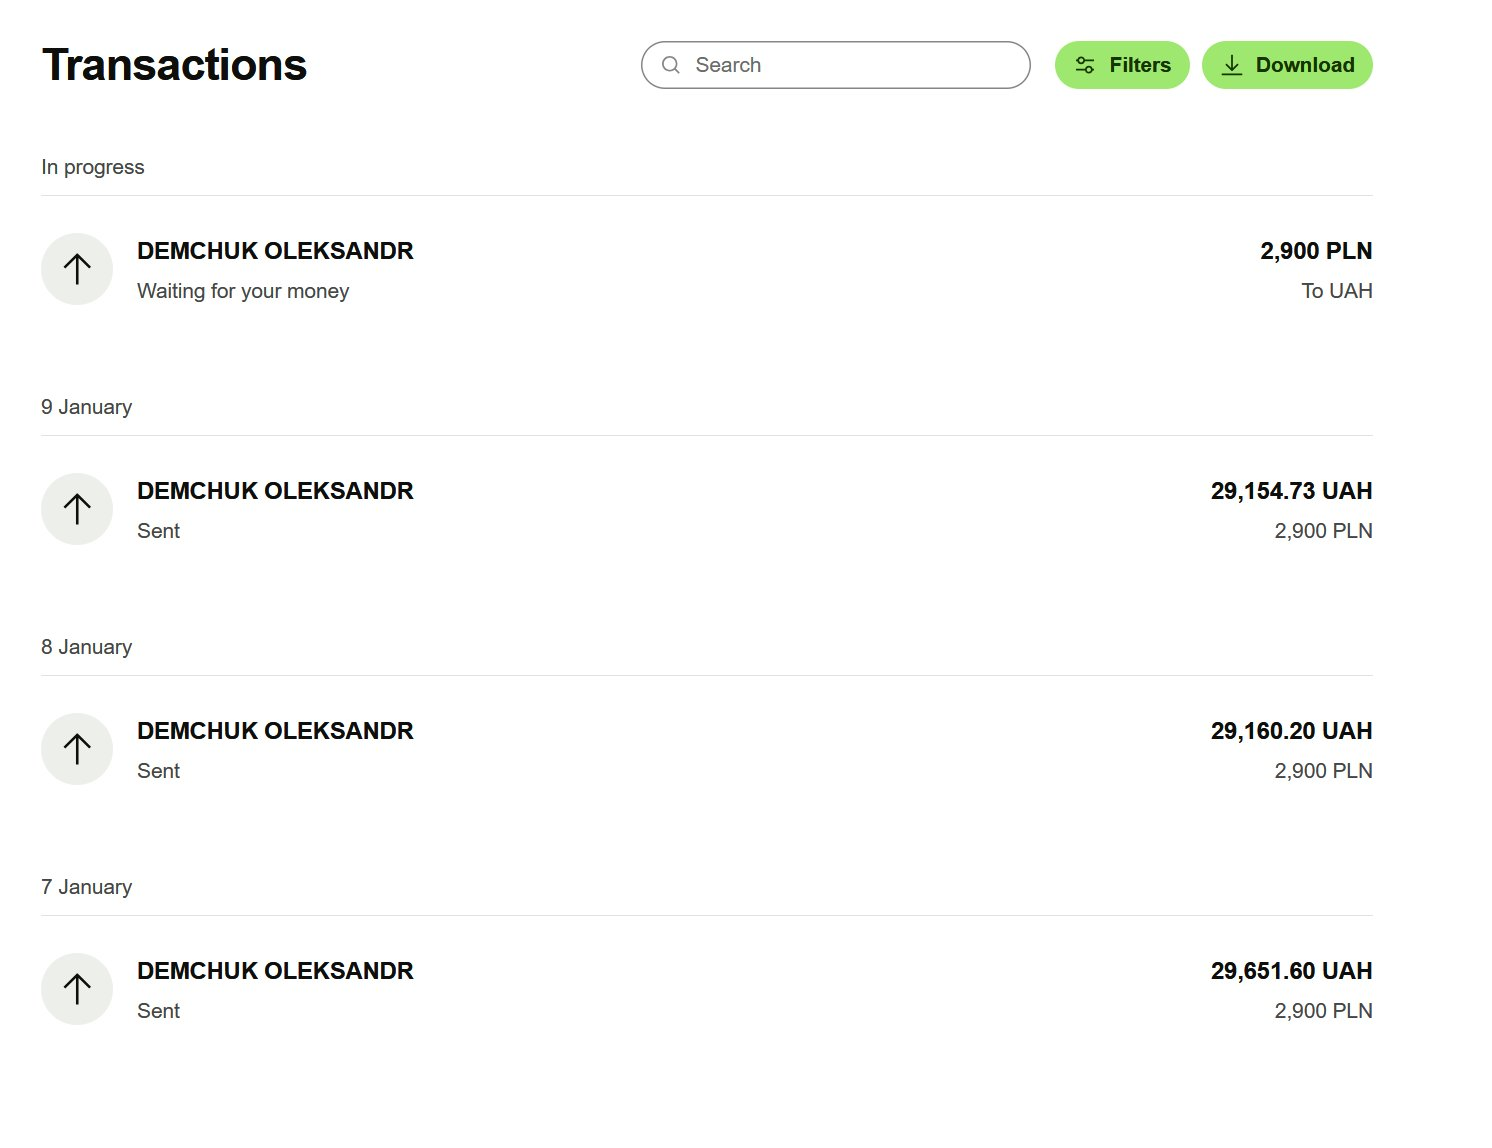Open the 7 January DEMCHUK OLEKSANDR transfer
The image size is (1492, 1148).
pyautogui.click(x=275, y=971)
